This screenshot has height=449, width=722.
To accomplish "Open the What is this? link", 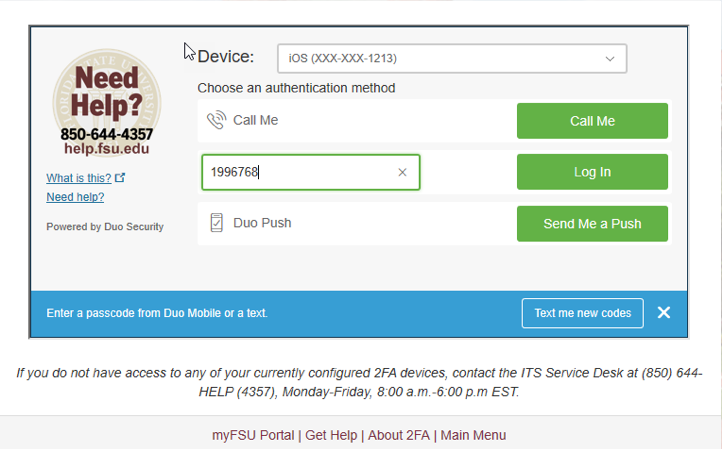I will coord(79,178).
